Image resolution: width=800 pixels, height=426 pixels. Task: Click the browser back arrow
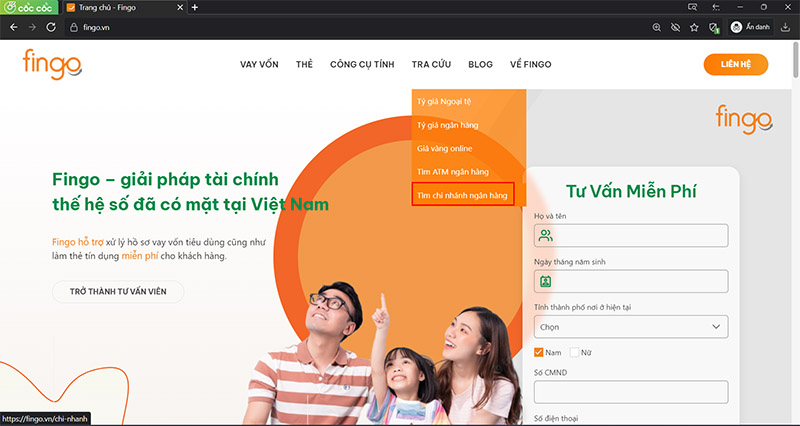tap(14, 27)
